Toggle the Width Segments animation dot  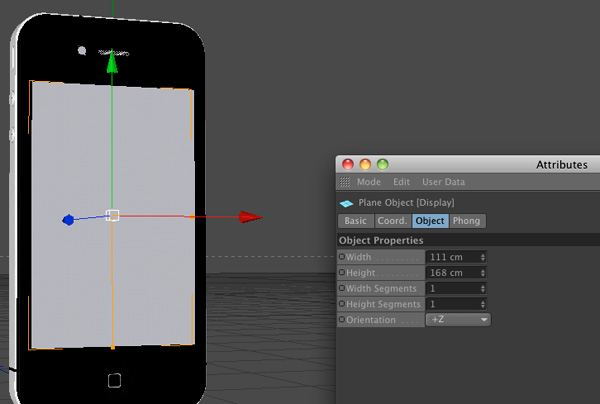point(342,288)
